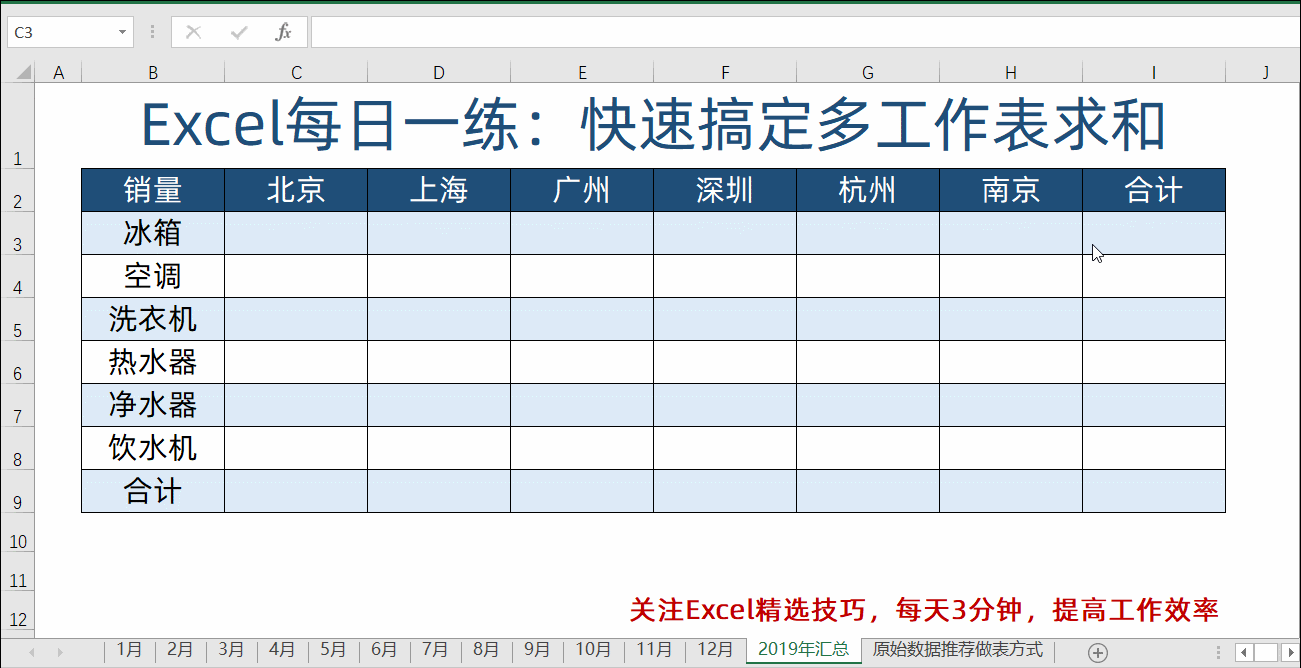Click the title Excel每日一练 cell

(x=653, y=125)
